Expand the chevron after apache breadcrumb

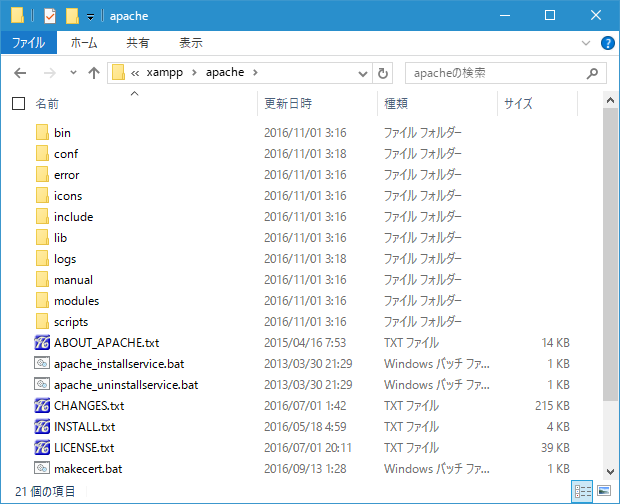[255, 73]
